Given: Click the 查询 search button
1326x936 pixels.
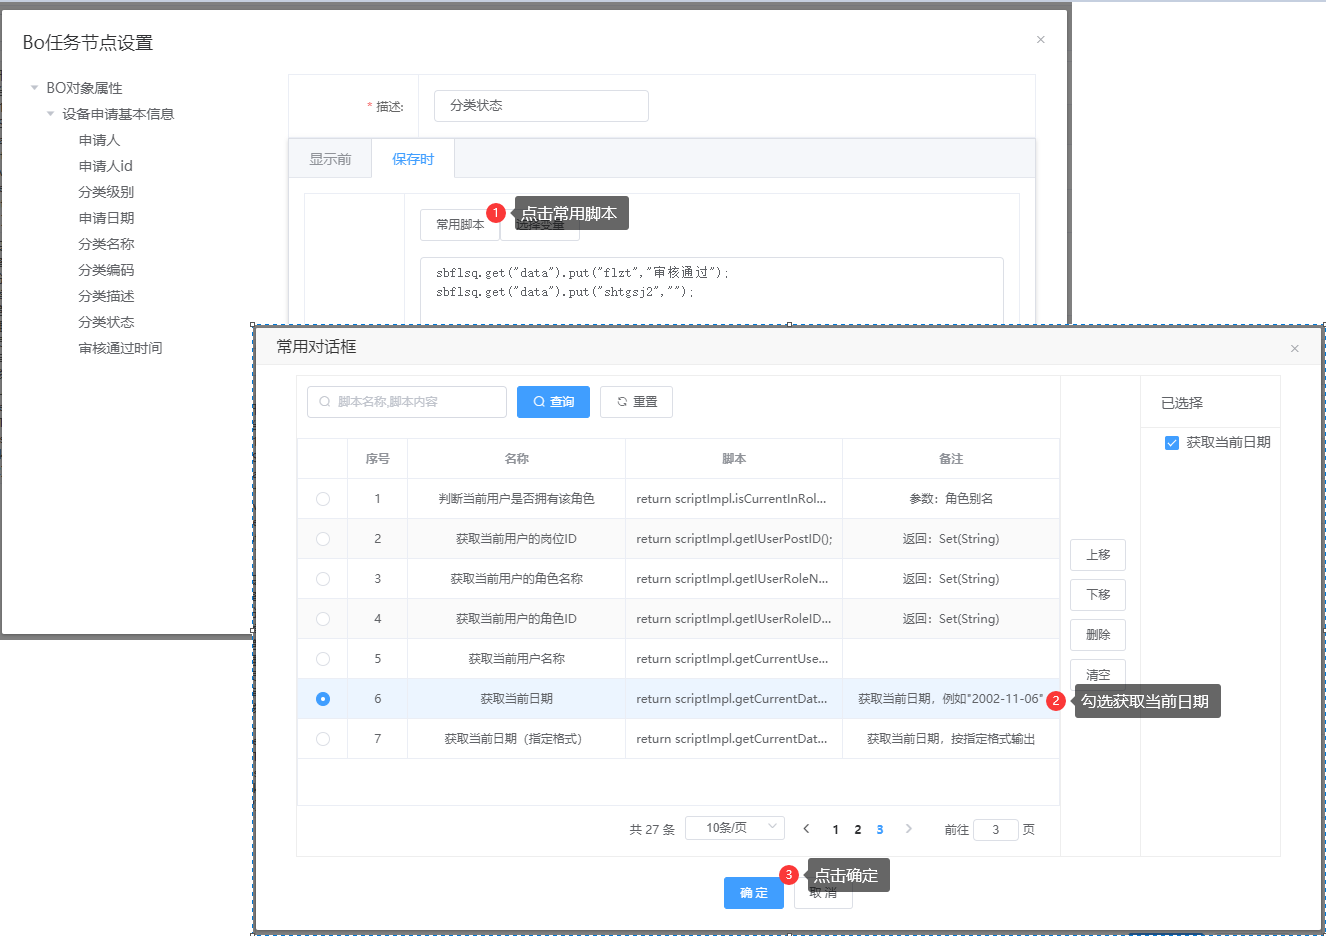Looking at the screenshot, I should (x=553, y=402).
